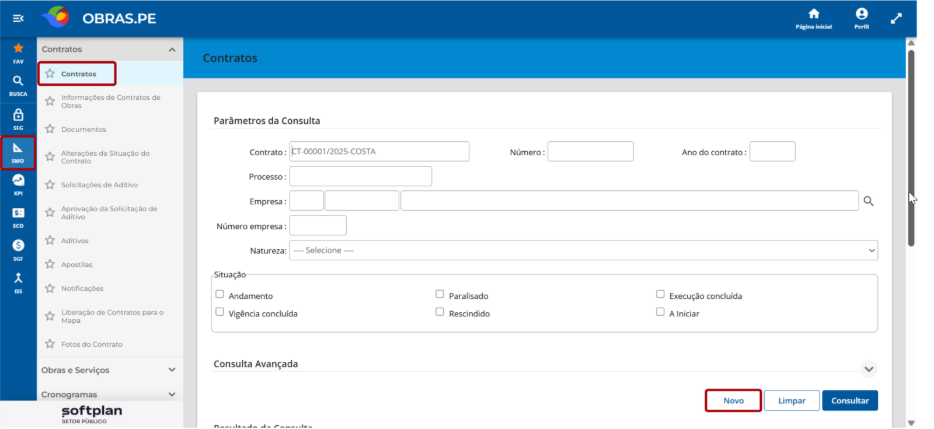Favorite Aprovação da Solicitação de Aditivo star
The height and width of the screenshot is (429, 934).
coord(50,213)
